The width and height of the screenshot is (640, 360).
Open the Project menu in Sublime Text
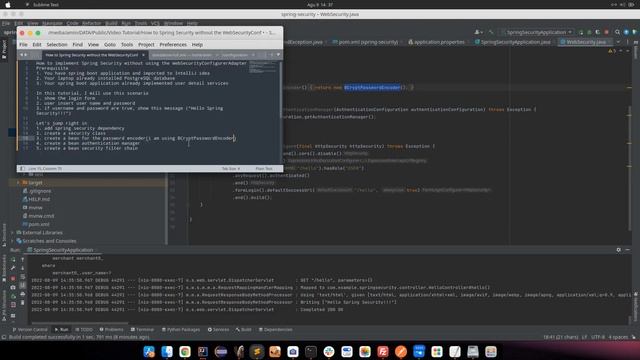[x=146, y=44]
